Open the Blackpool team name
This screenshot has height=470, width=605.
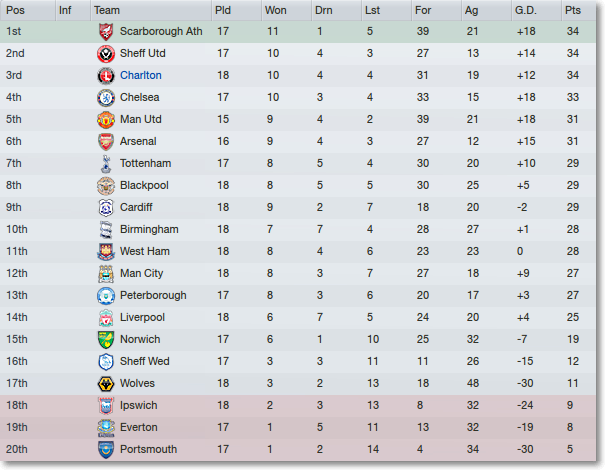click(x=144, y=185)
